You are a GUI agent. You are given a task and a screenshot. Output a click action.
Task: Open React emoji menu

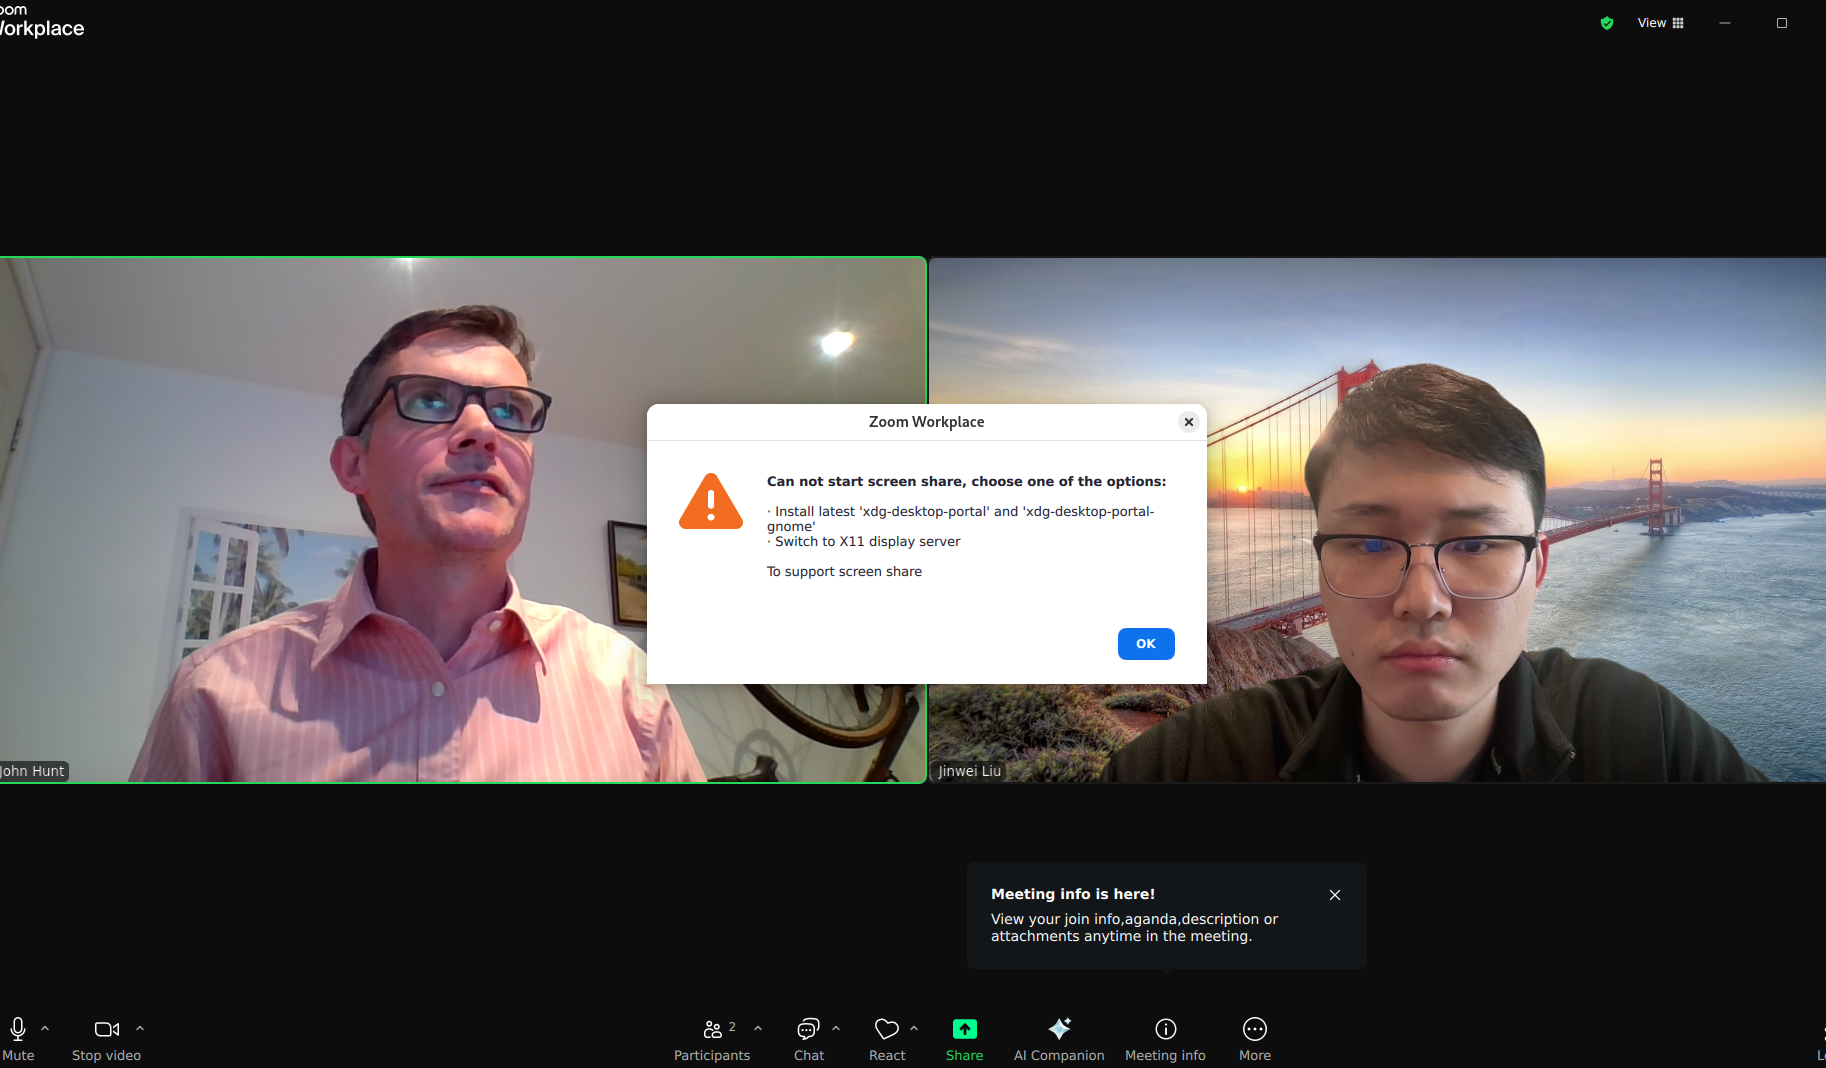pos(887,1039)
